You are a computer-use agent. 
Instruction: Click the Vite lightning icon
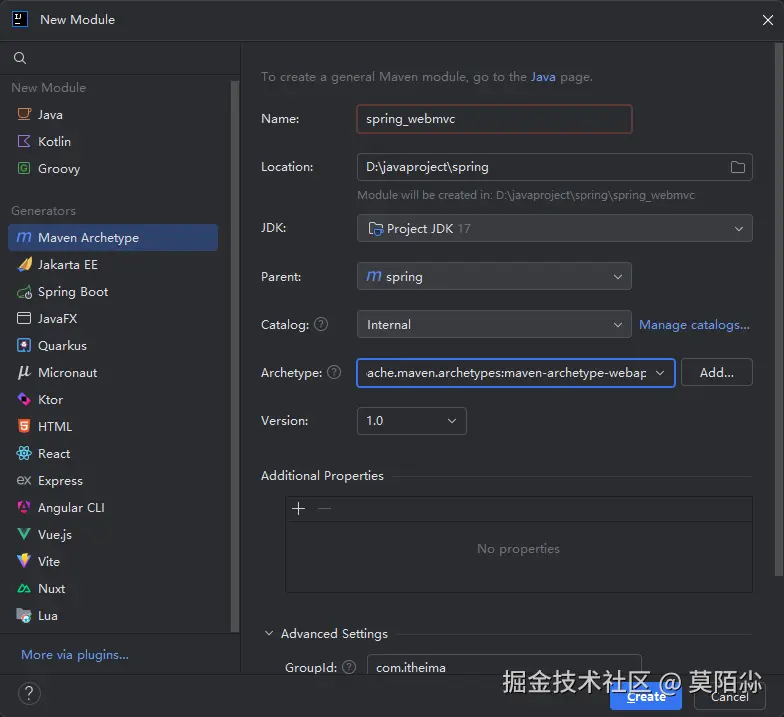click(x=24, y=561)
